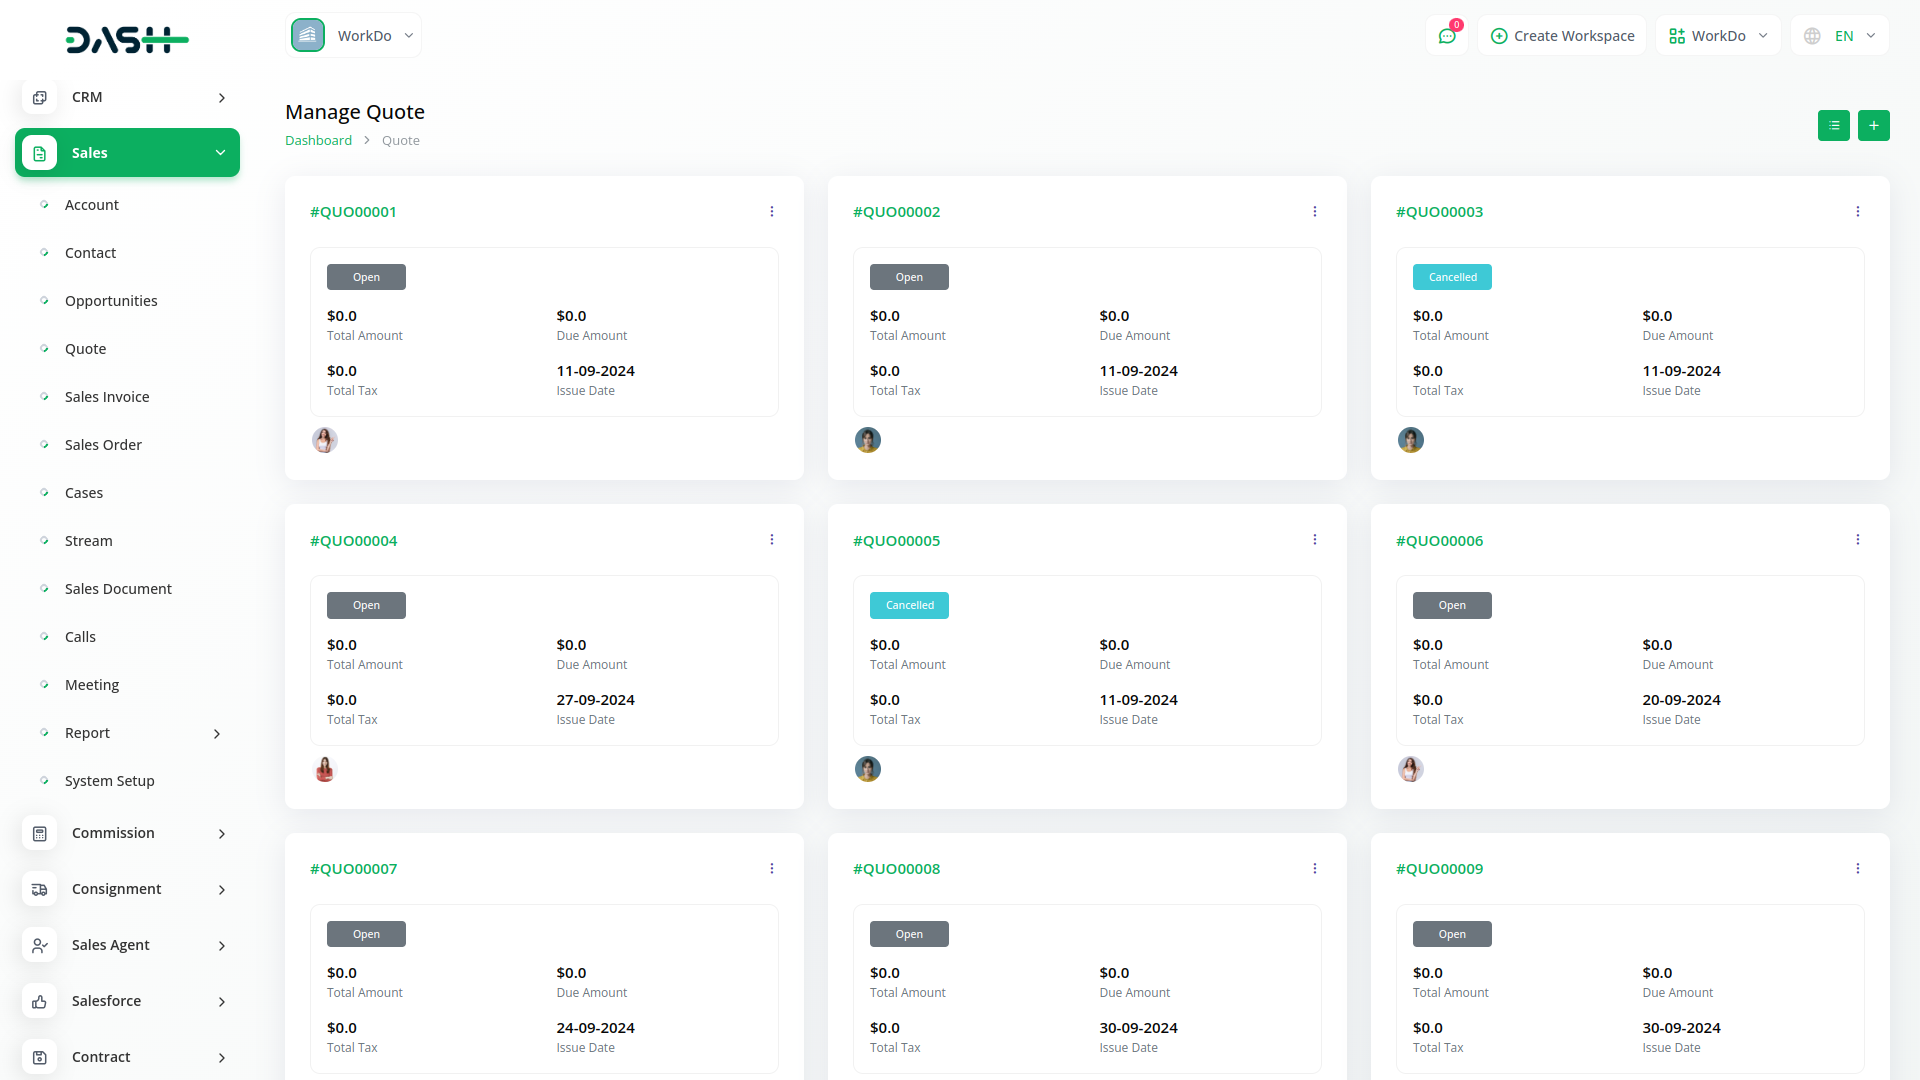Click the Commission calculator icon

pos(39,833)
